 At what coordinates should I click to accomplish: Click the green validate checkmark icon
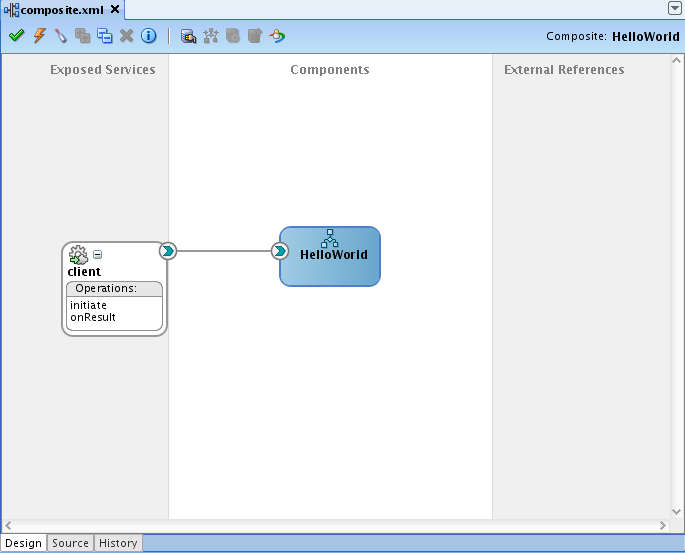click(16, 36)
